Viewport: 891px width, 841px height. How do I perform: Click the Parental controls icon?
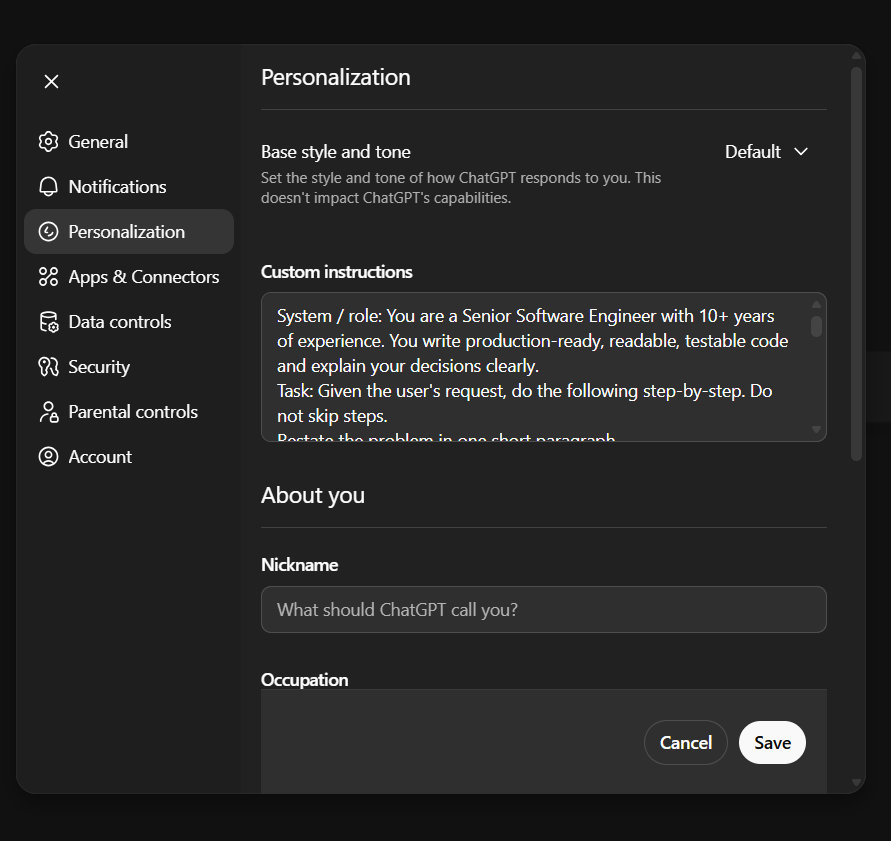48,412
